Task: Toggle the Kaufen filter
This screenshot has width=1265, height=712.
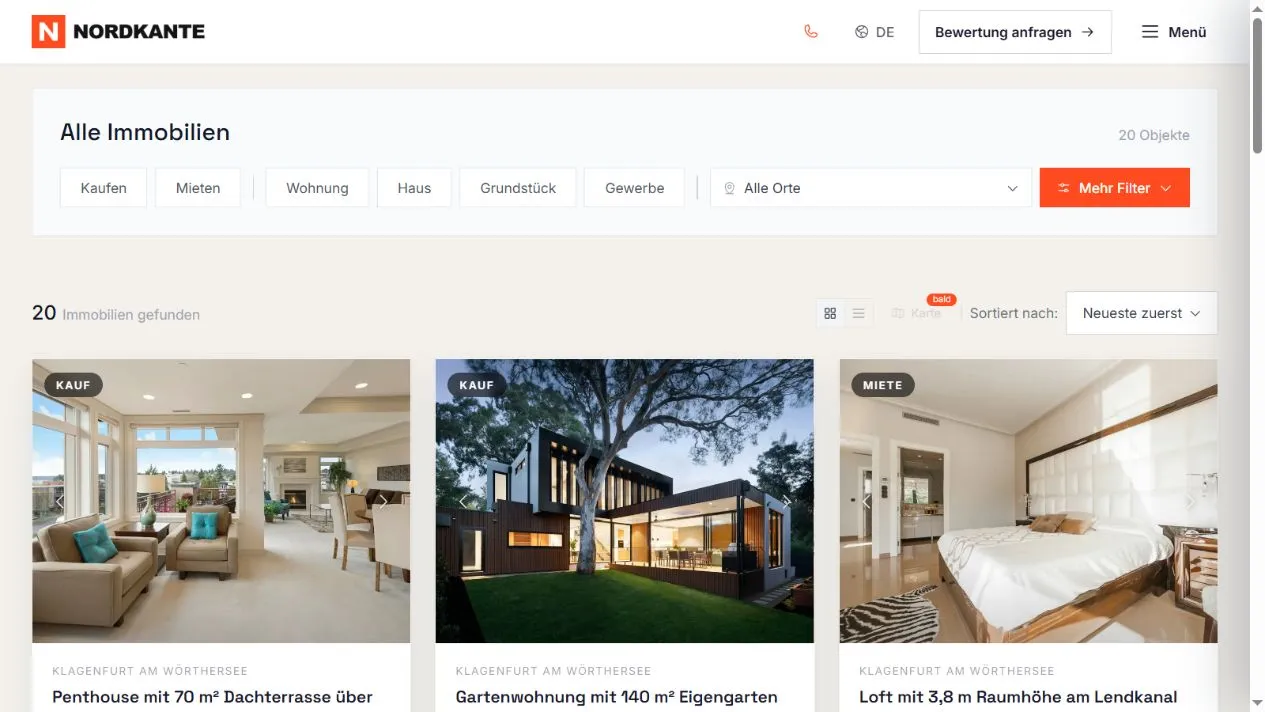Action: tap(104, 188)
